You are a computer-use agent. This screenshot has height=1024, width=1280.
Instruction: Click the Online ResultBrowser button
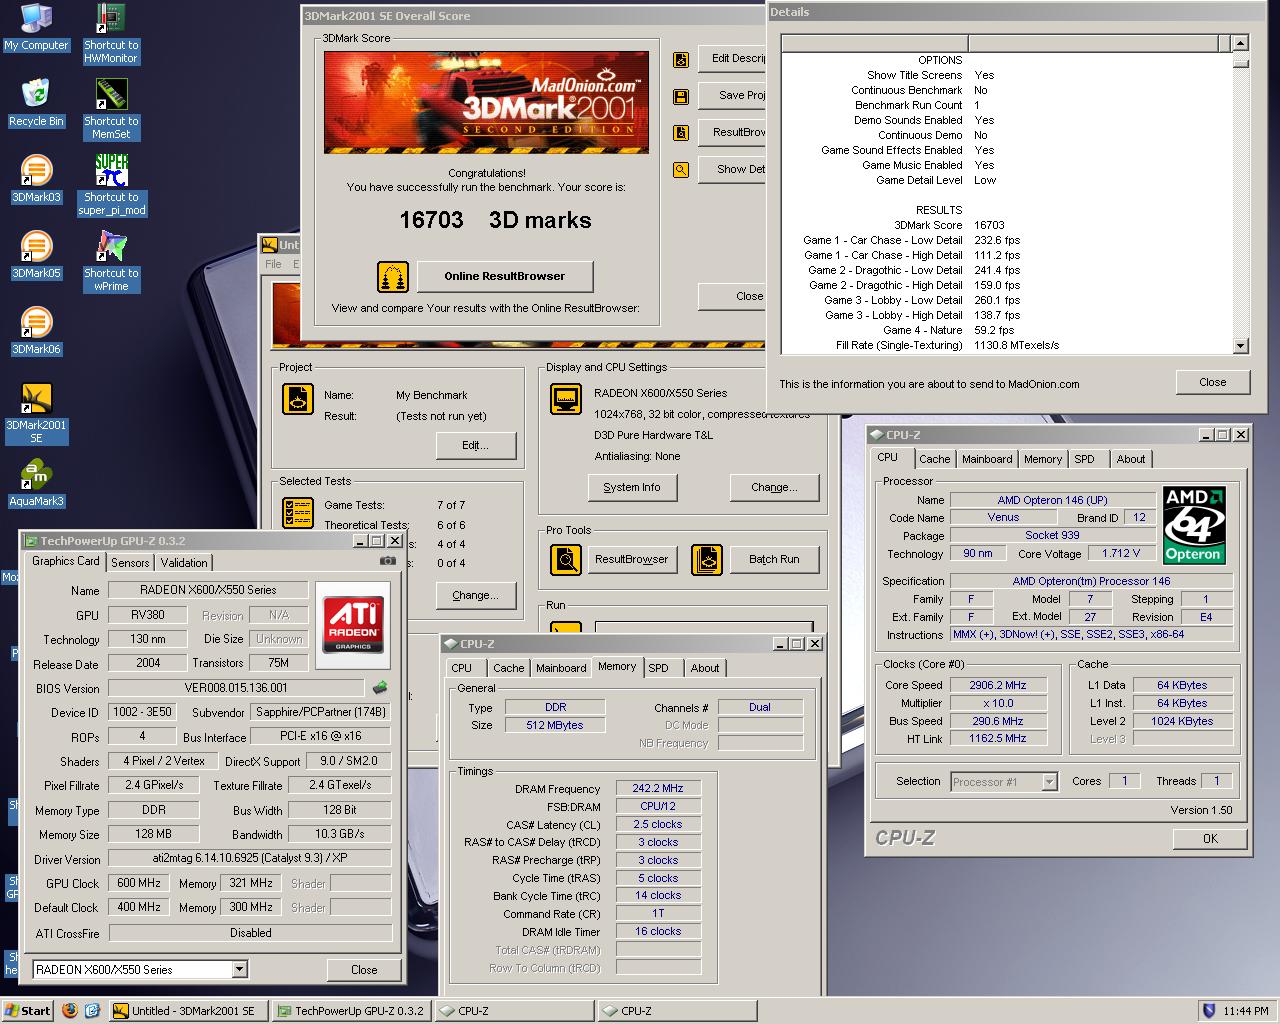point(505,277)
